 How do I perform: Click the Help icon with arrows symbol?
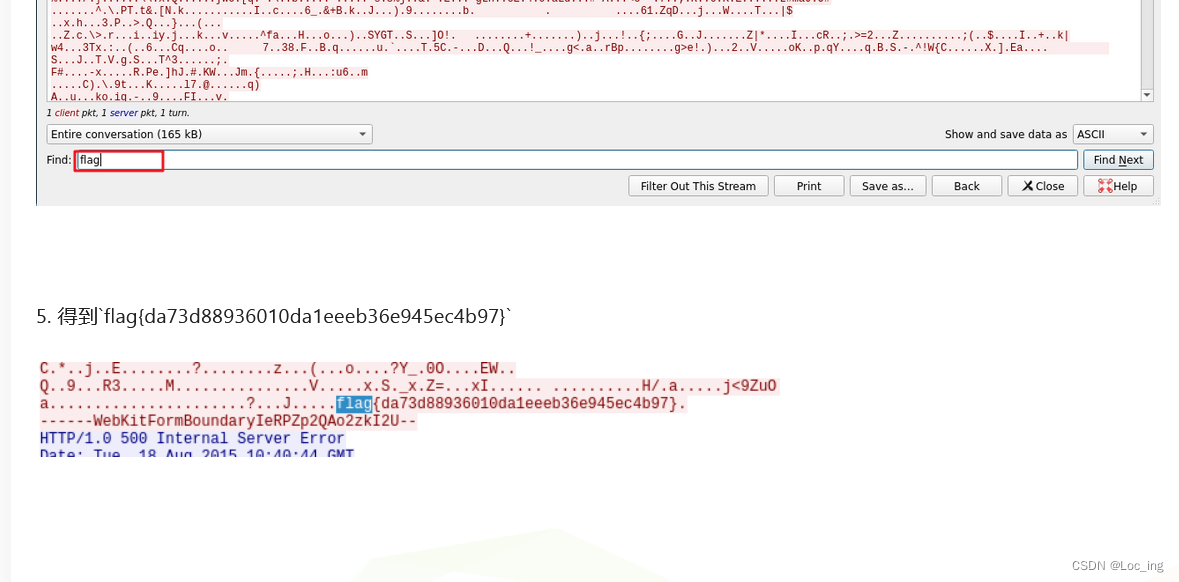(x=1103, y=185)
